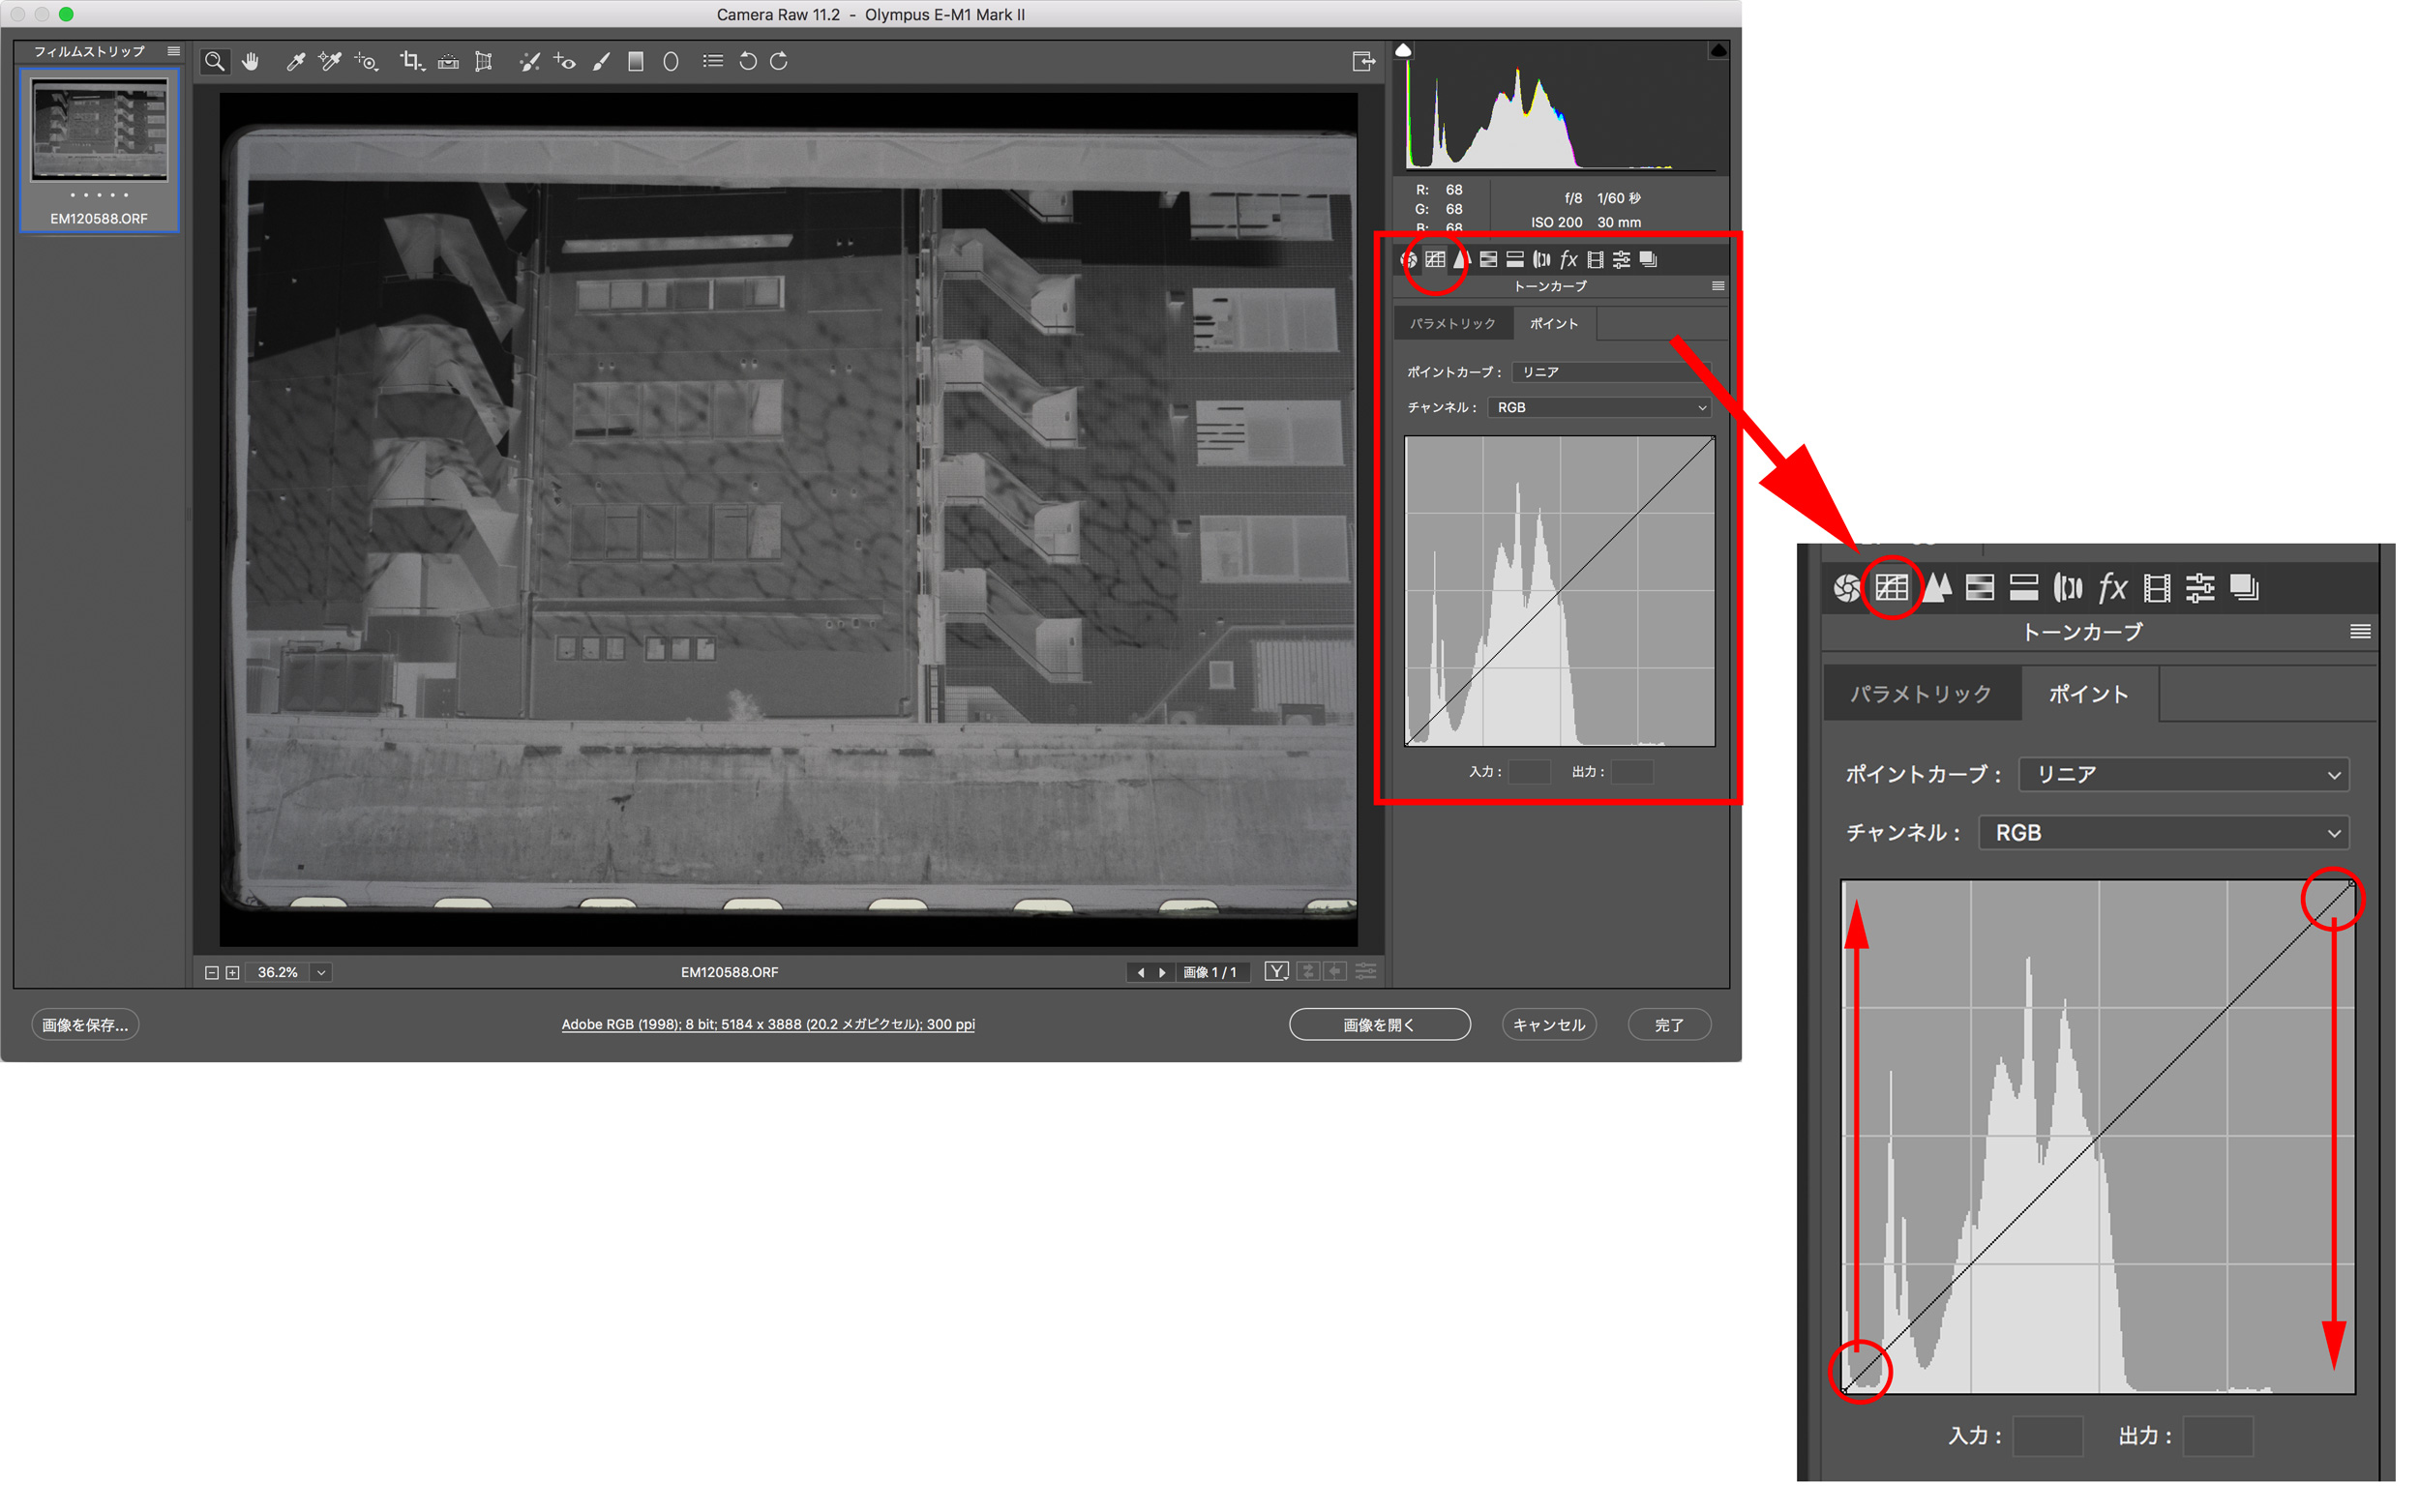Copy current settings to before

(1336, 972)
